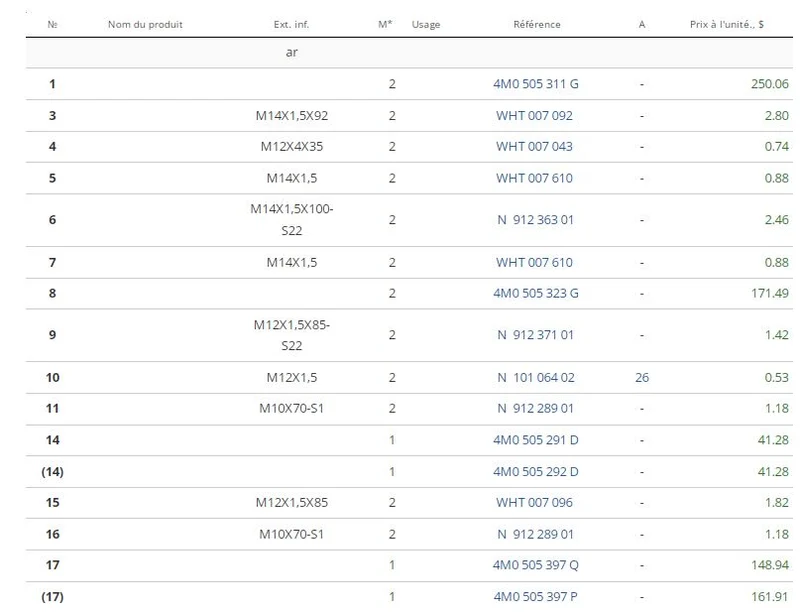Click reference WHT 007 096

pos(534,503)
